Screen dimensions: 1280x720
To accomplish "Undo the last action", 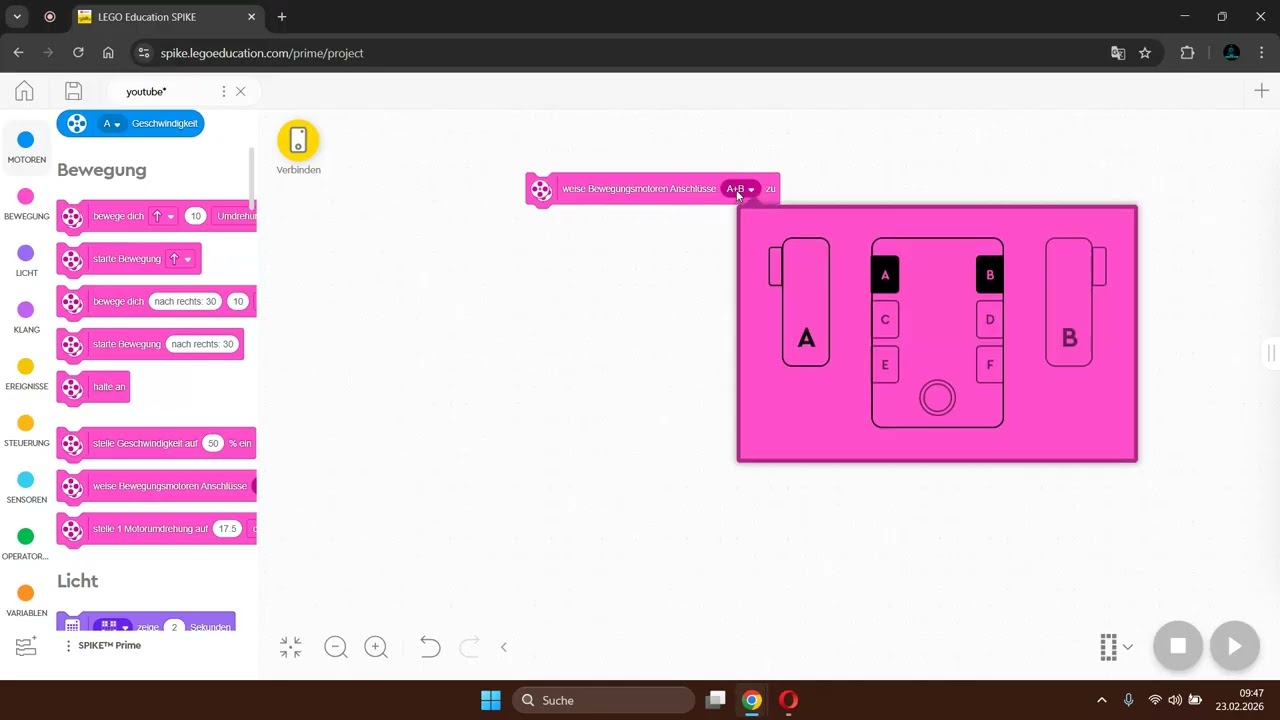I will [430, 647].
